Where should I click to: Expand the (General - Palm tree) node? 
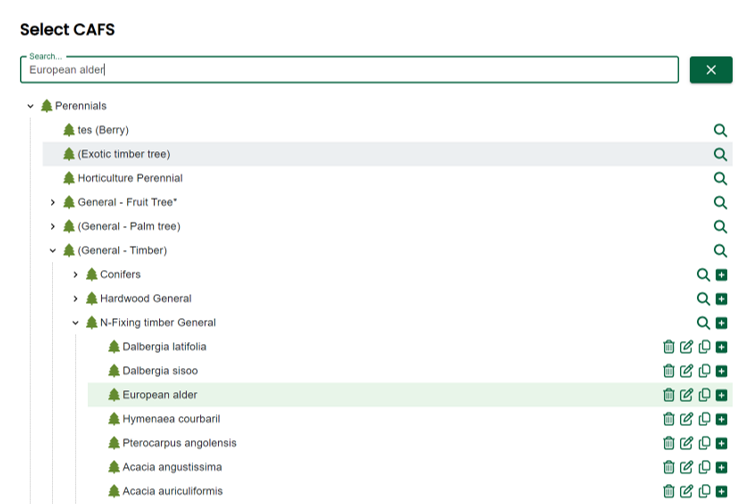pos(53,227)
